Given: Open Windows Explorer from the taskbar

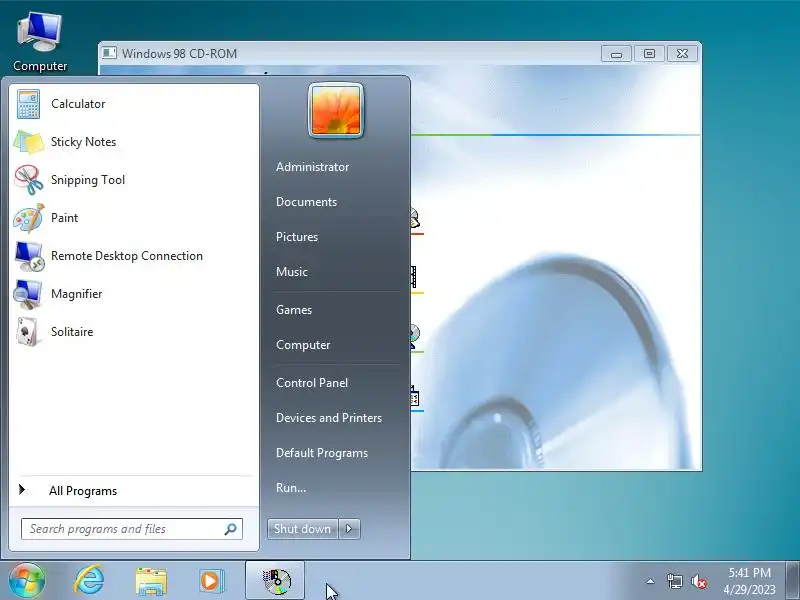Looking at the screenshot, I should point(151,581).
